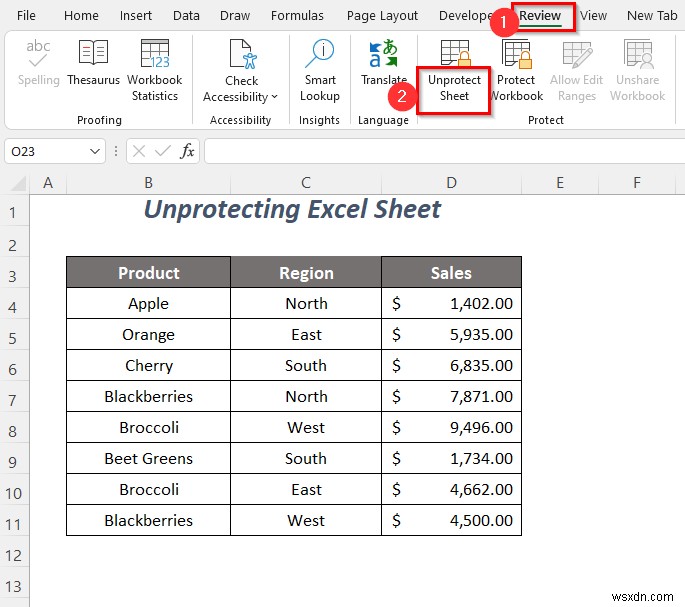This screenshot has height=607, width=685.
Task: Select column E header
Action: pos(560,183)
